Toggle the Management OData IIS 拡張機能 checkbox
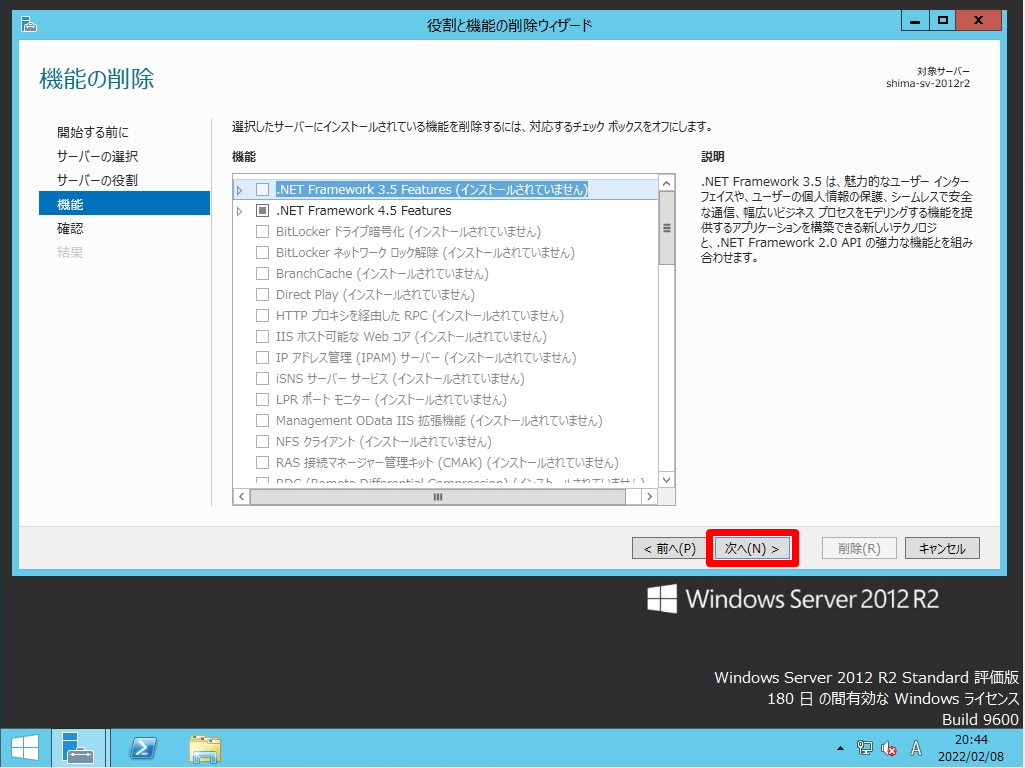Image resolution: width=1025 pixels, height=768 pixels. tap(262, 420)
